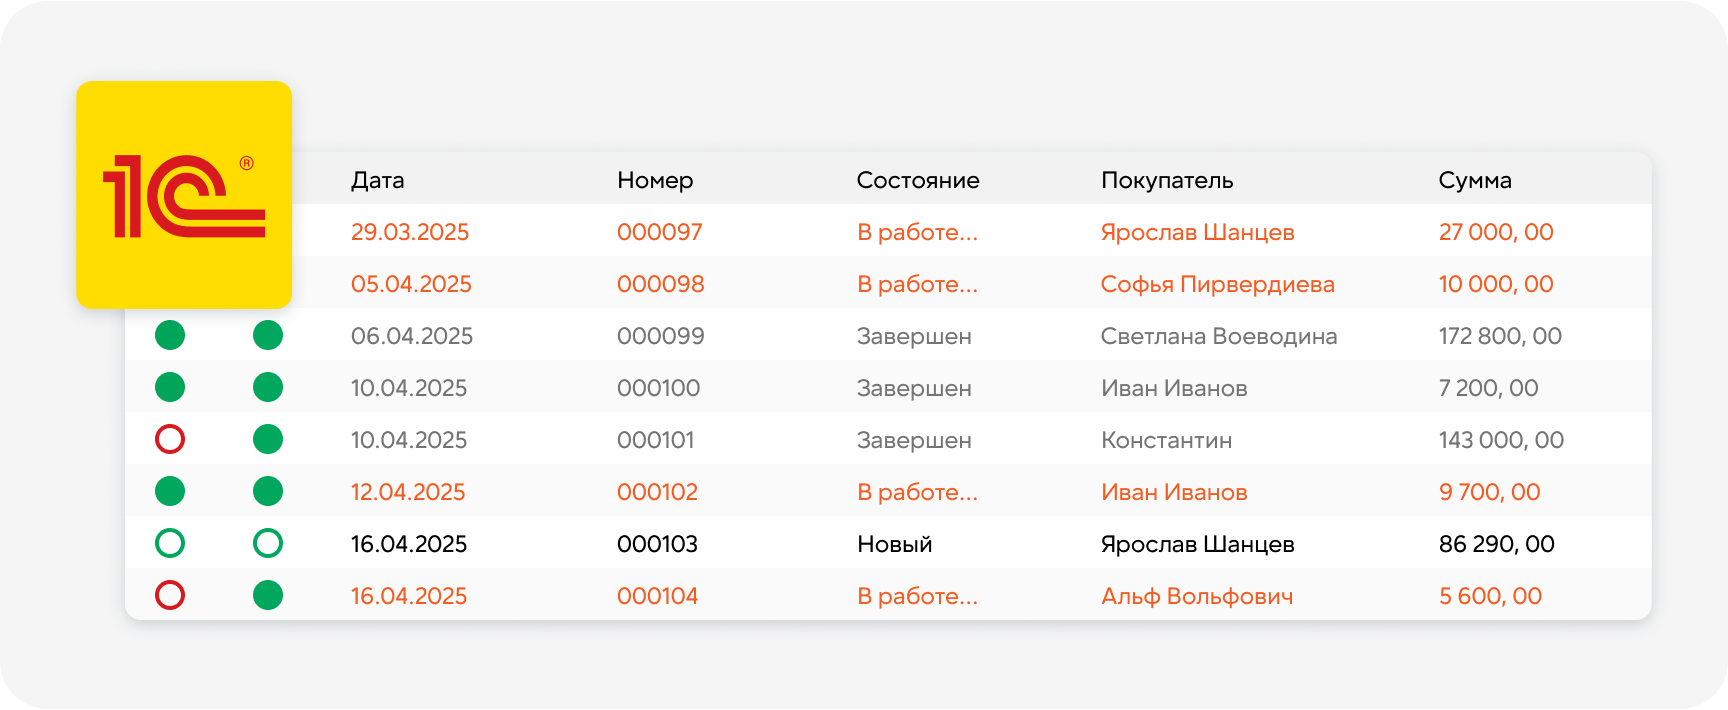Click 'В работе...' status in row 000098
The height and width of the screenshot is (710, 1728).
pyautogui.click(x=918, y=284)
